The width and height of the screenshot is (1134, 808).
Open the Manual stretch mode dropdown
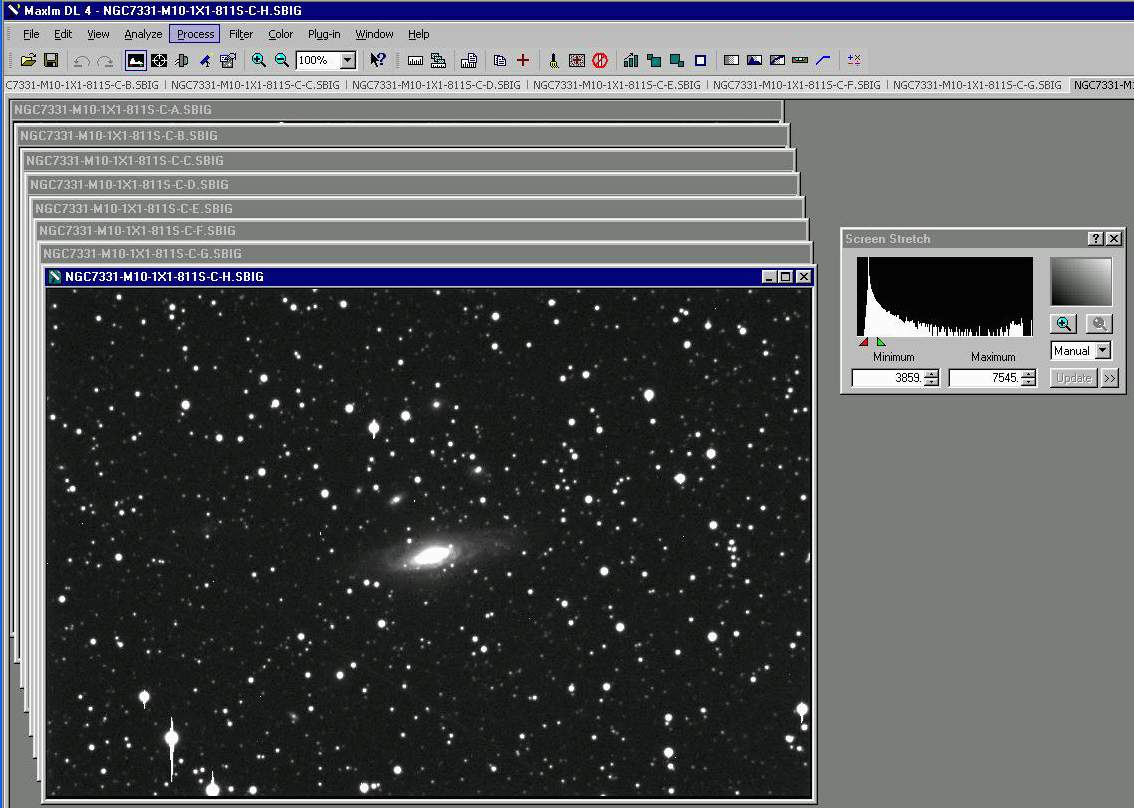(x=1103, y=351)
